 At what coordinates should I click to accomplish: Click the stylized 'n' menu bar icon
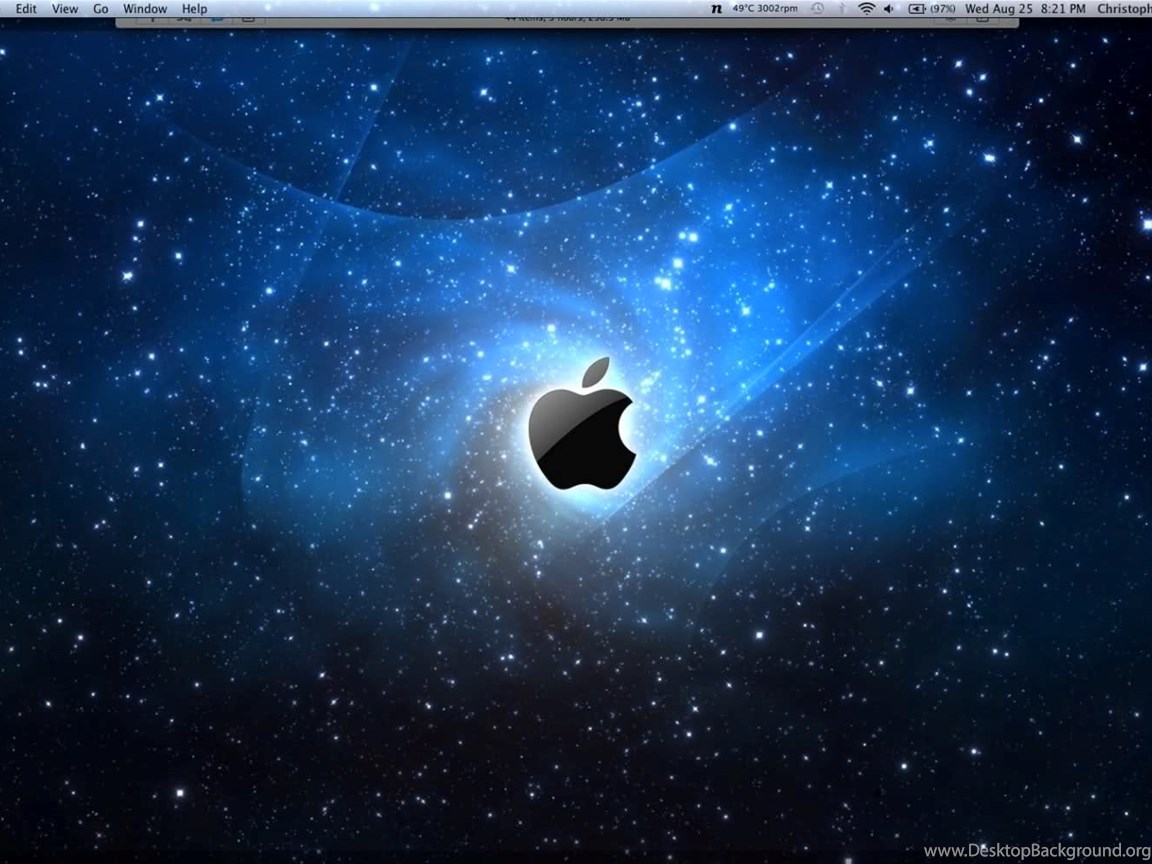coord(716,9)
